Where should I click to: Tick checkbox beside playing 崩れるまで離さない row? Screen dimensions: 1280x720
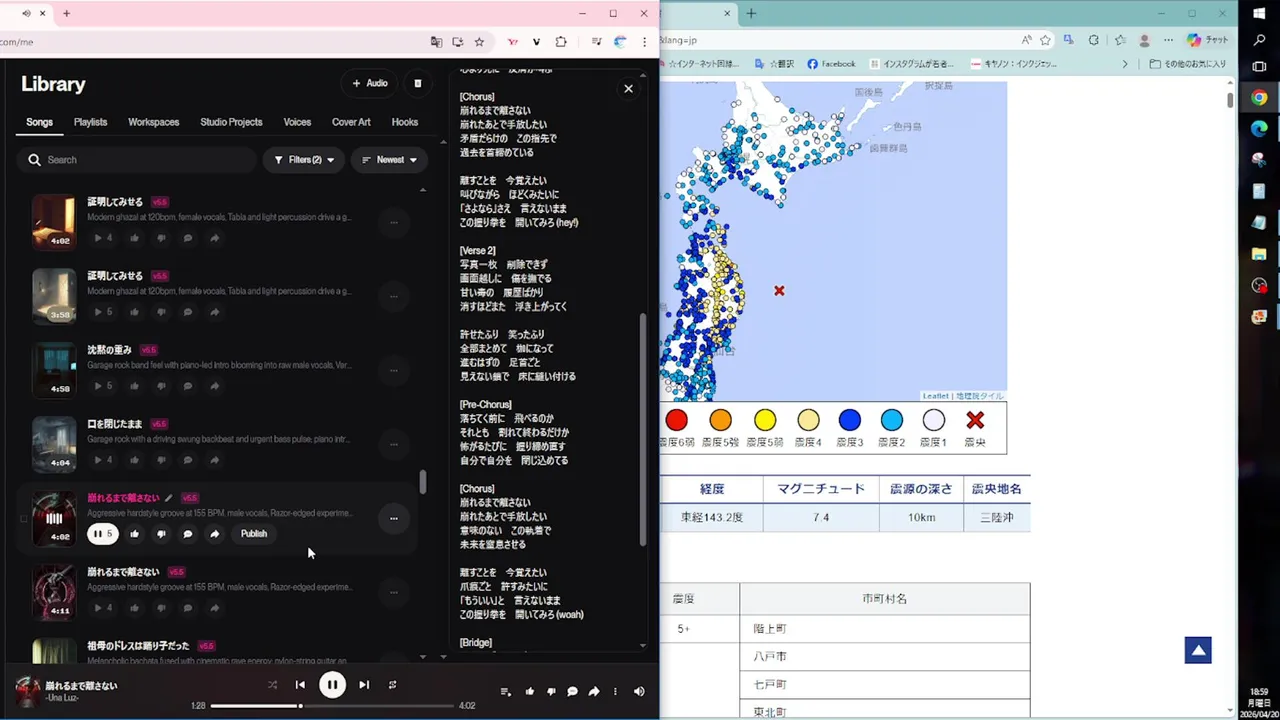[24, 519]
